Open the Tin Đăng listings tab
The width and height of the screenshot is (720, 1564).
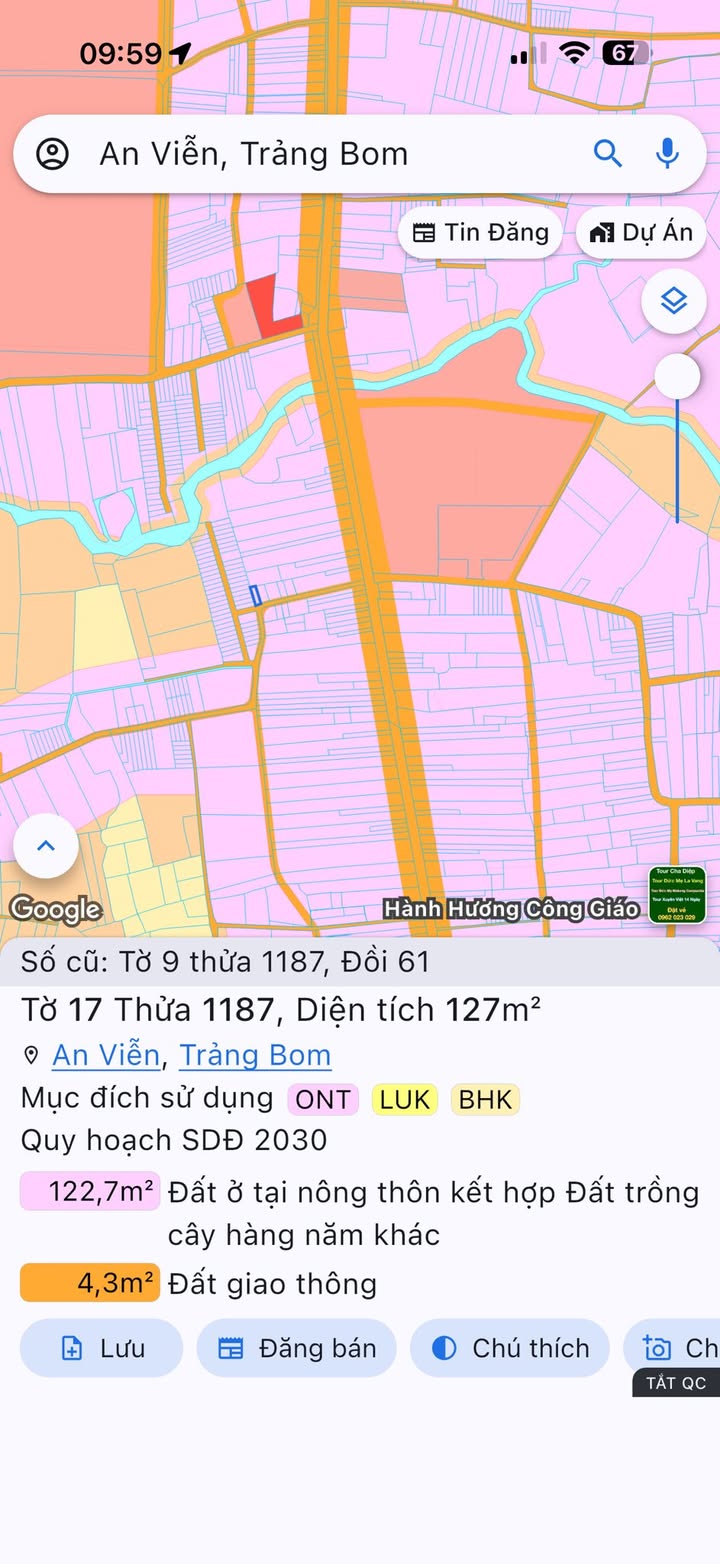[x=481, y=233]
